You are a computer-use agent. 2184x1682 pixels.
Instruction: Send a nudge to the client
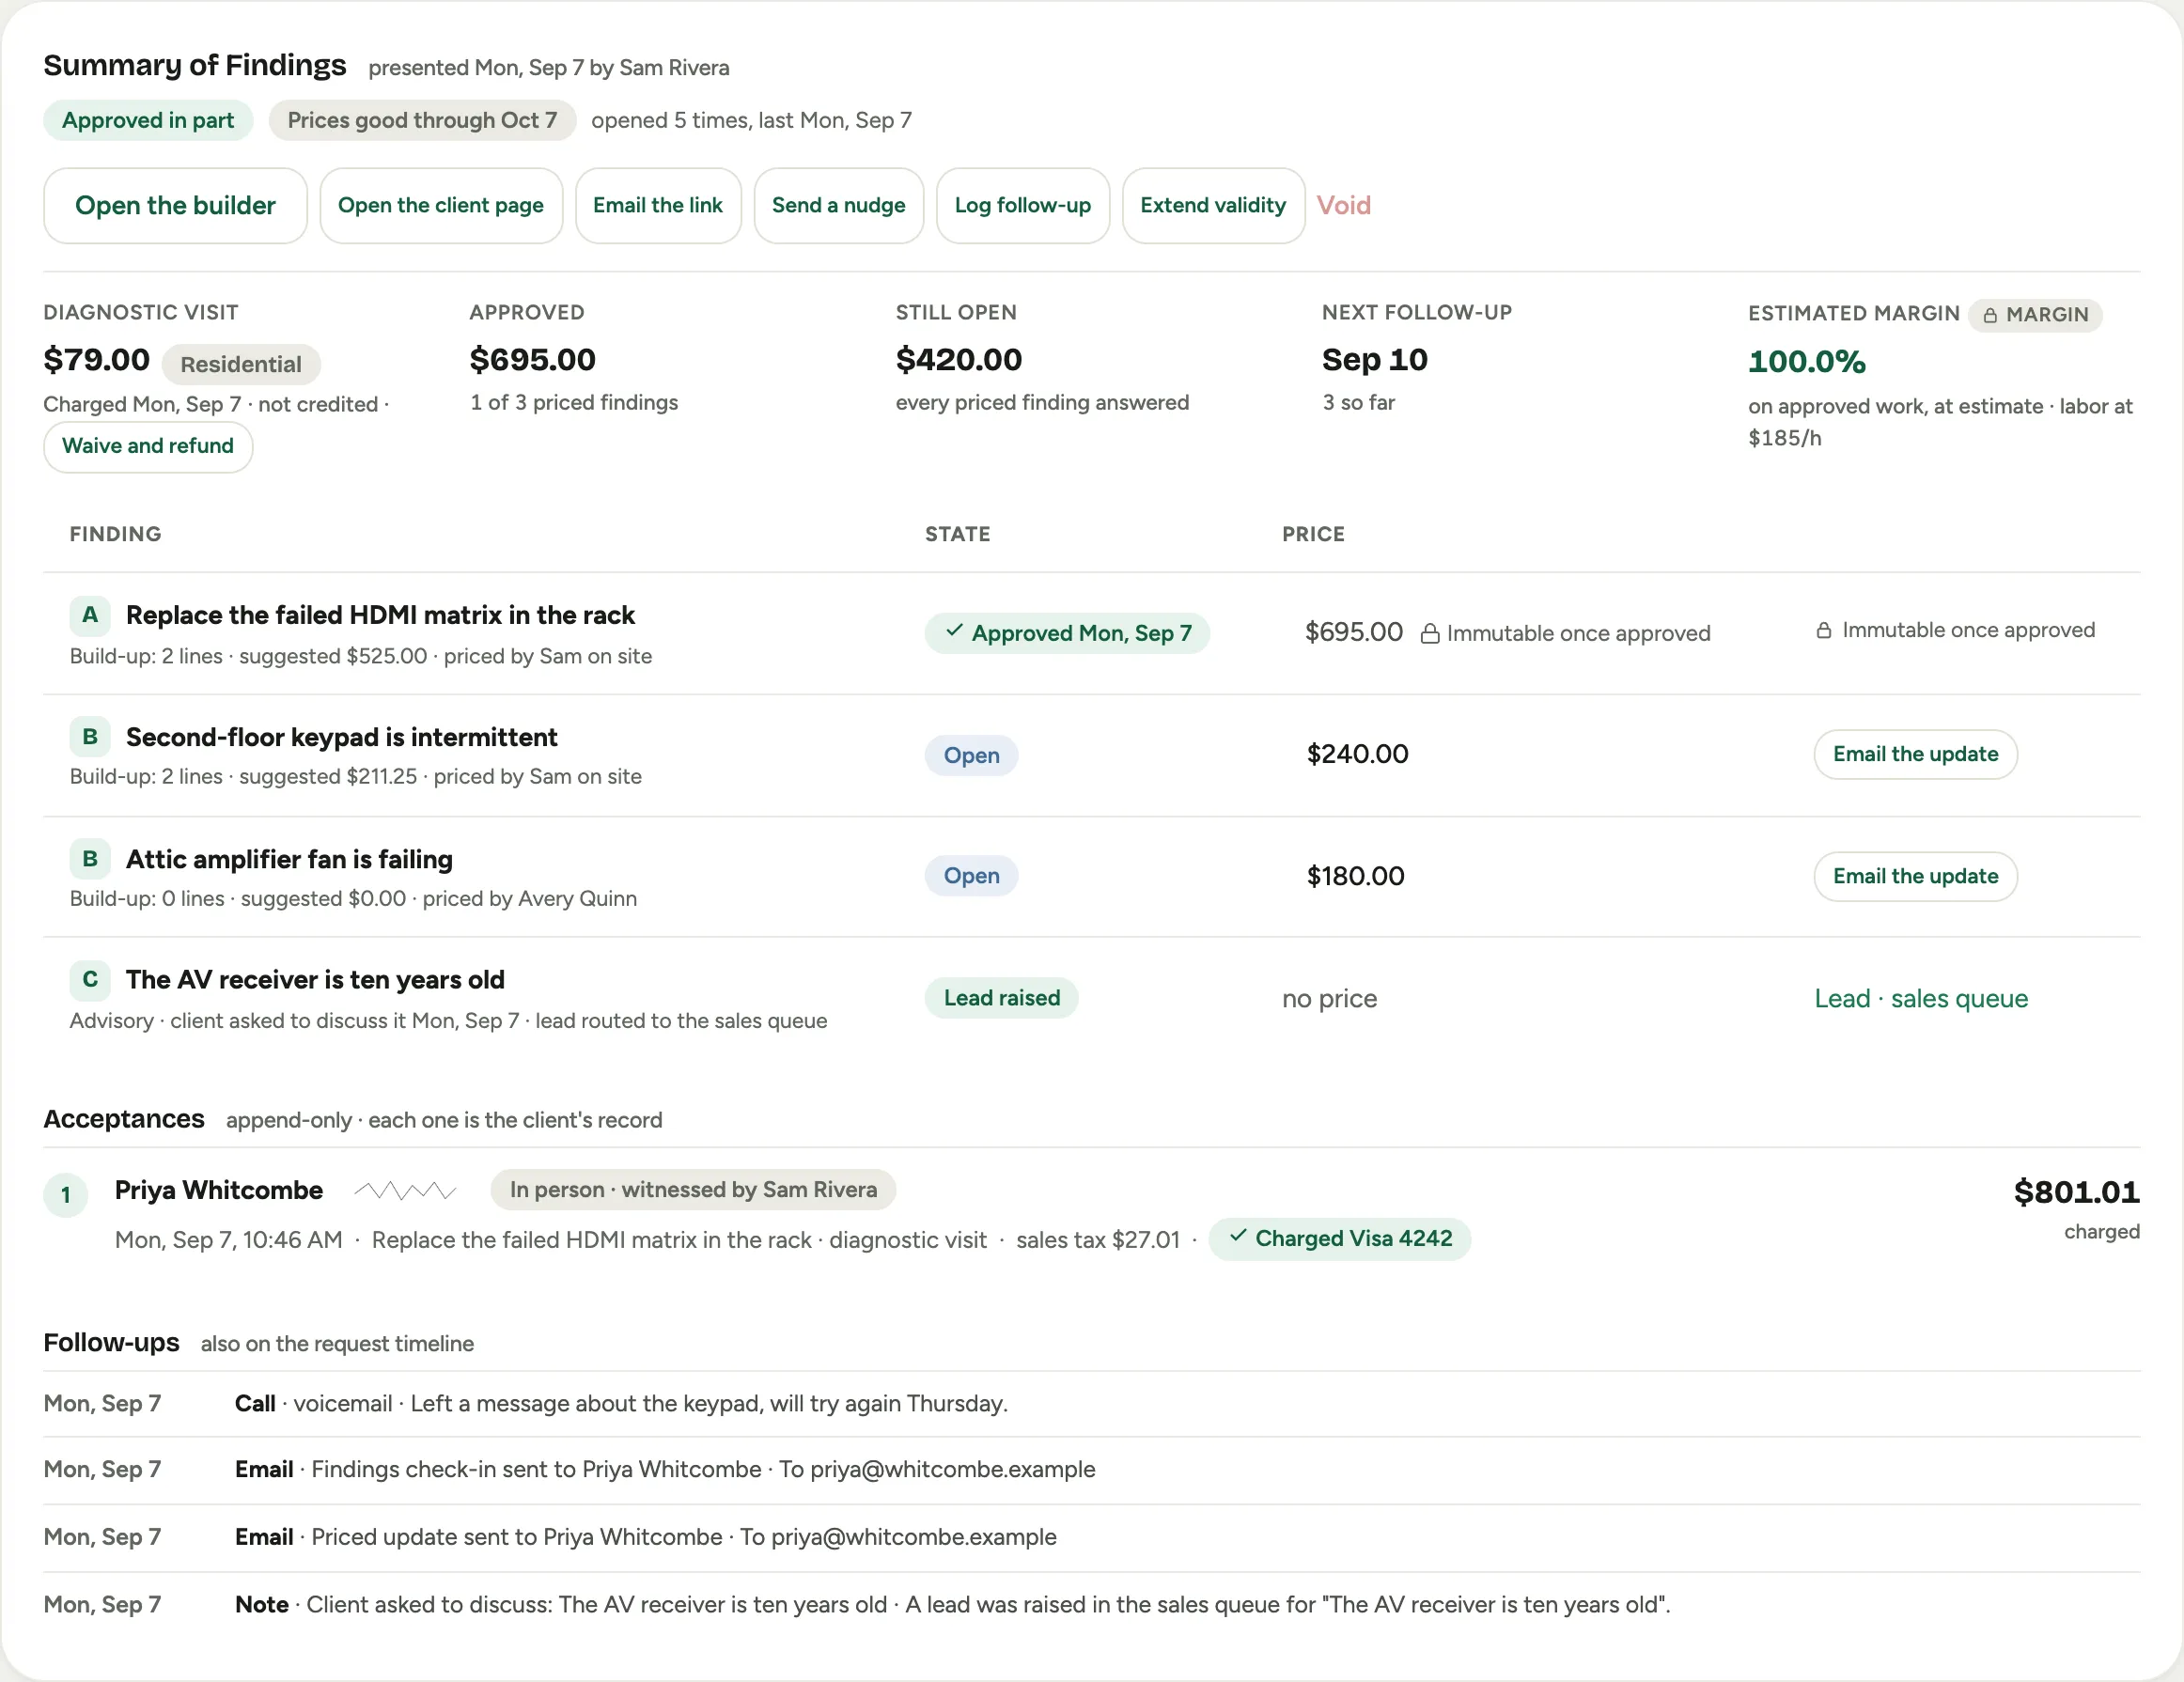pos(838,205)
